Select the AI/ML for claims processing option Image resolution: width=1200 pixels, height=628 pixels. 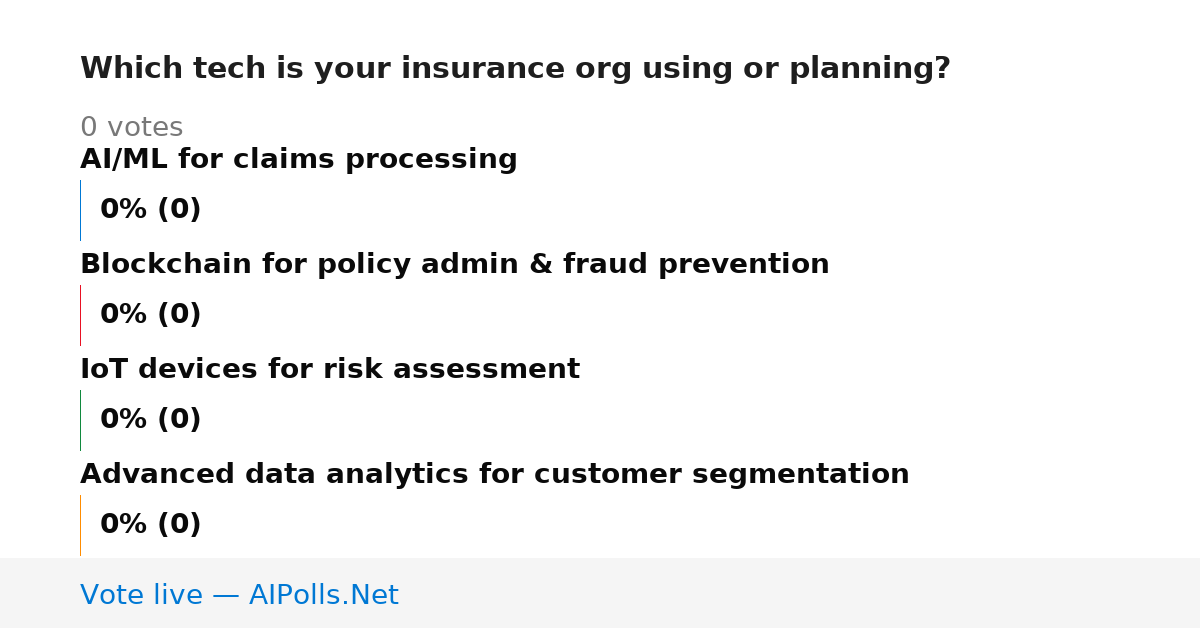click(x=299, y=160)
